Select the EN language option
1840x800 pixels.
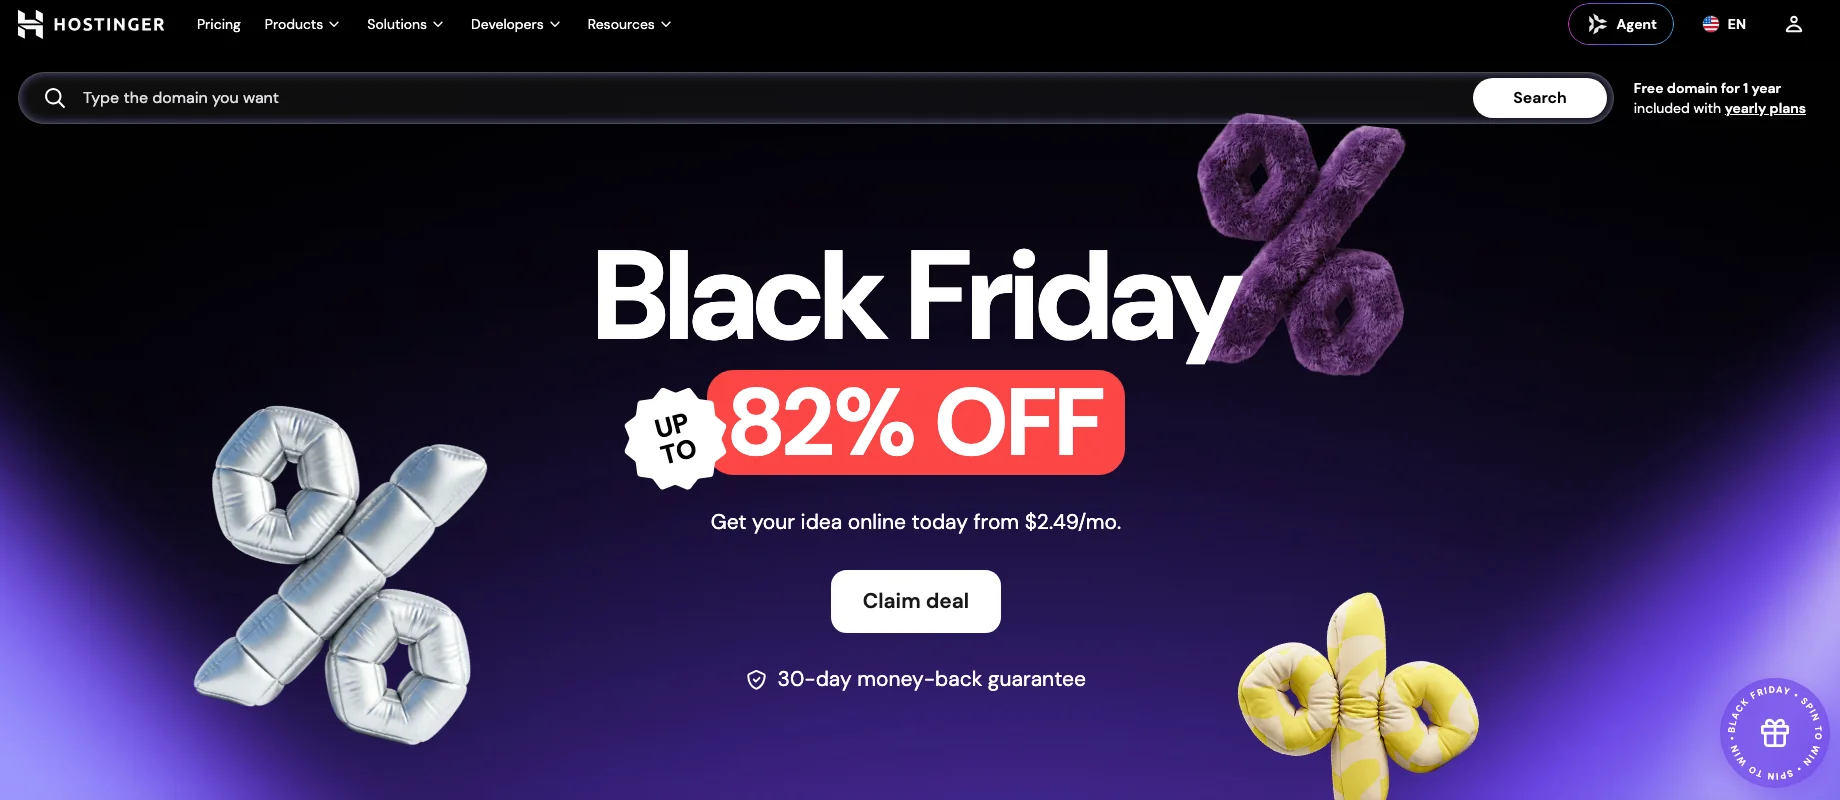1737,24
